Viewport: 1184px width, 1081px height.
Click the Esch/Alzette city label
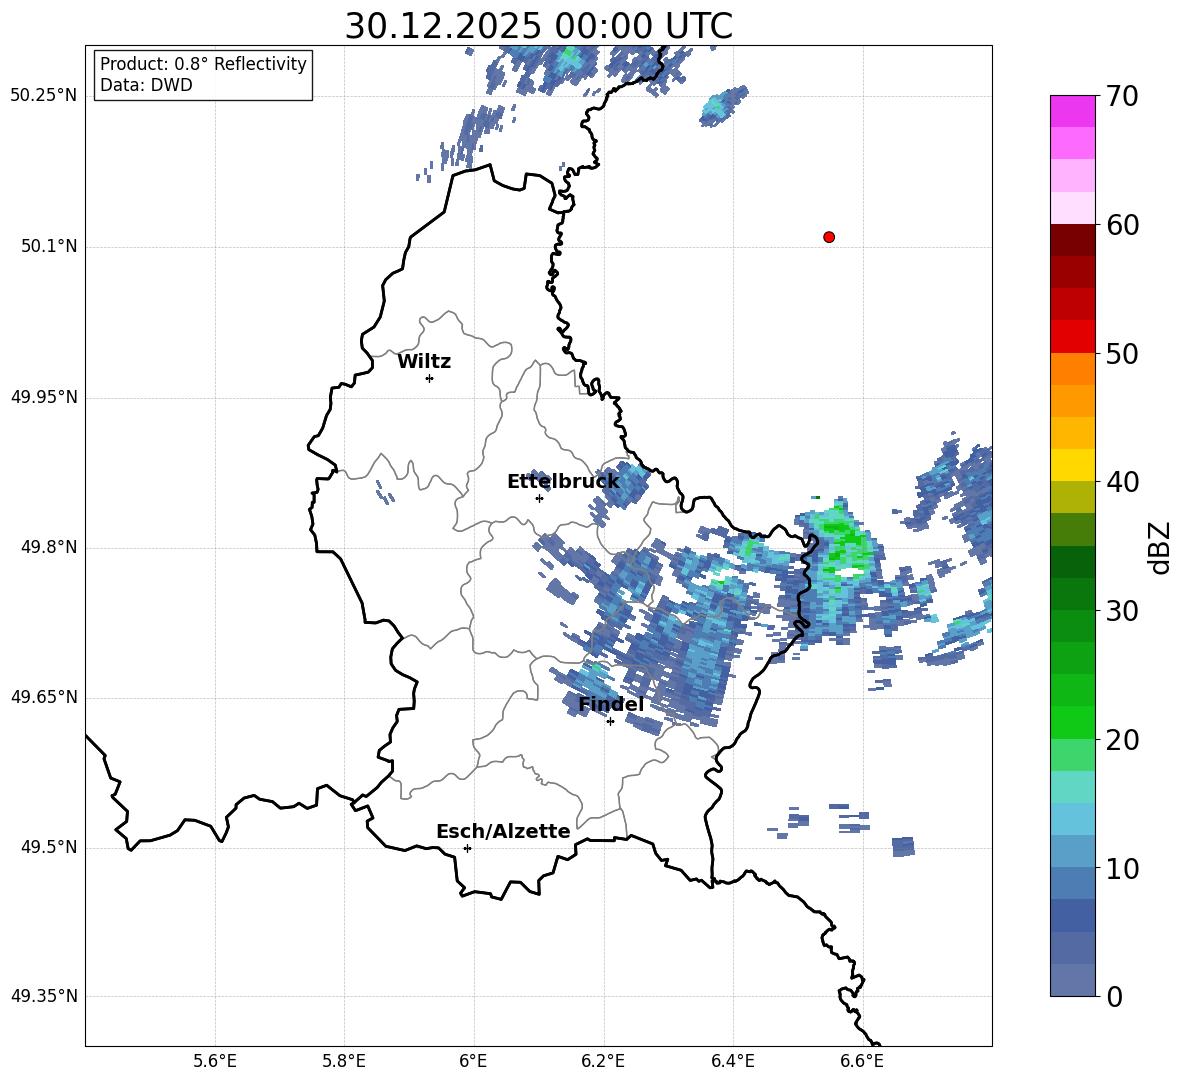pyautogui.click(x=503, y=831)
